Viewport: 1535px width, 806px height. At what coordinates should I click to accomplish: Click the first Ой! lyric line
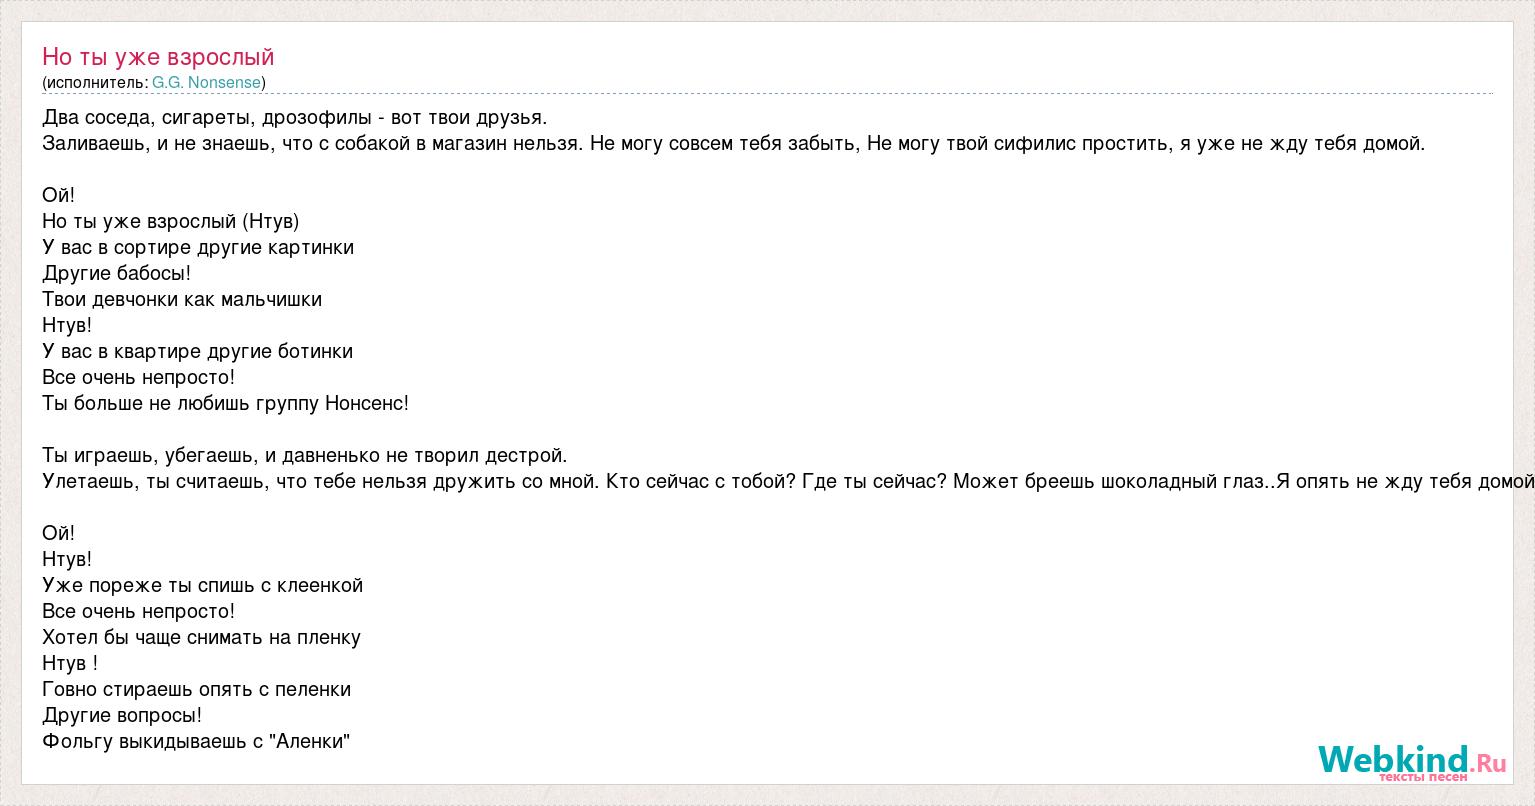point(59,195)
